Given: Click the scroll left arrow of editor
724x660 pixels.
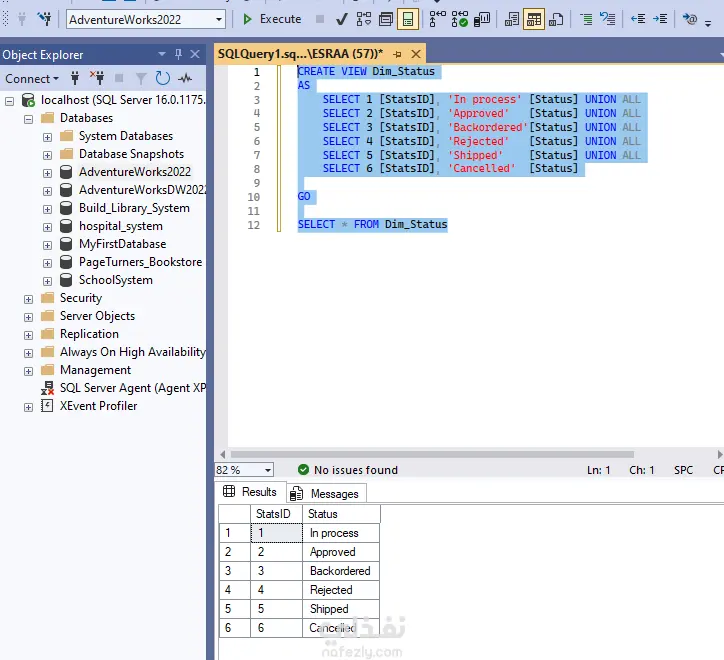Looking at the screenshot, I should click(223, 454).
